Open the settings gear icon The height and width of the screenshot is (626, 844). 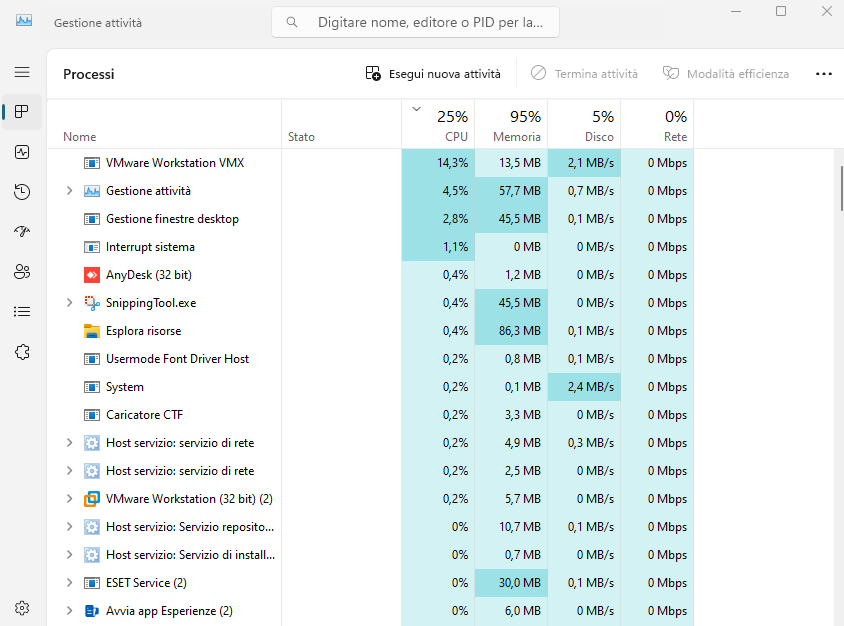pos(22,608)
